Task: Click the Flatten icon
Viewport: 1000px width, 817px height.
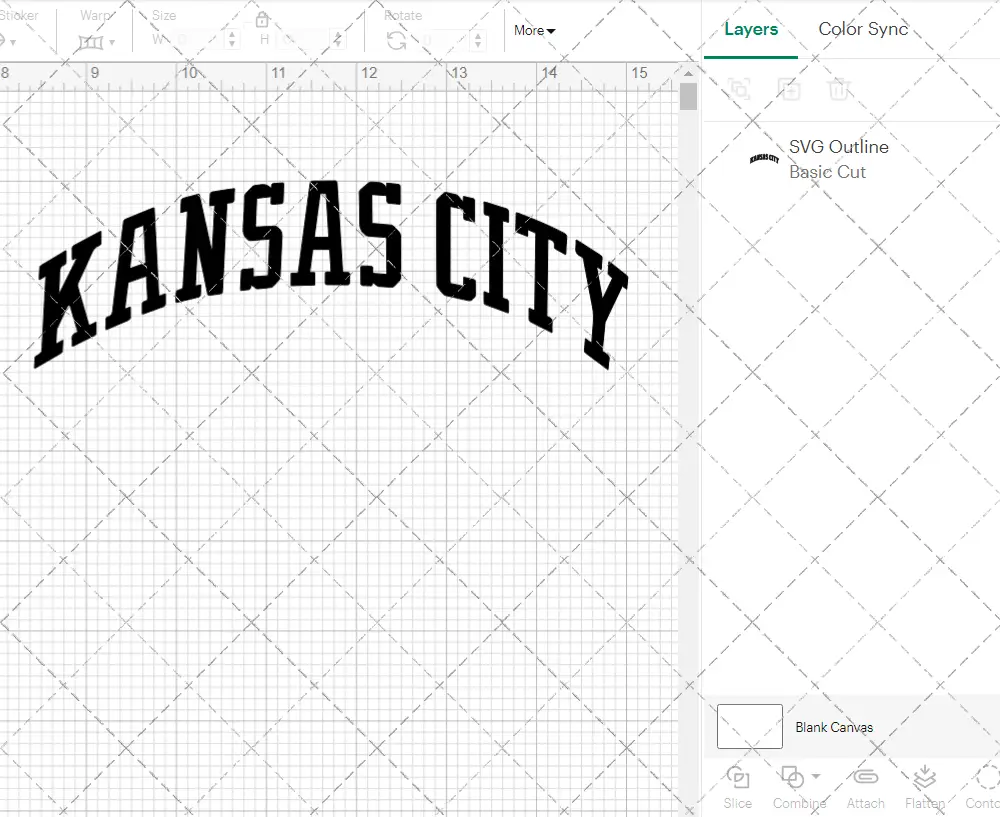Action: click(x=925, y=778)
